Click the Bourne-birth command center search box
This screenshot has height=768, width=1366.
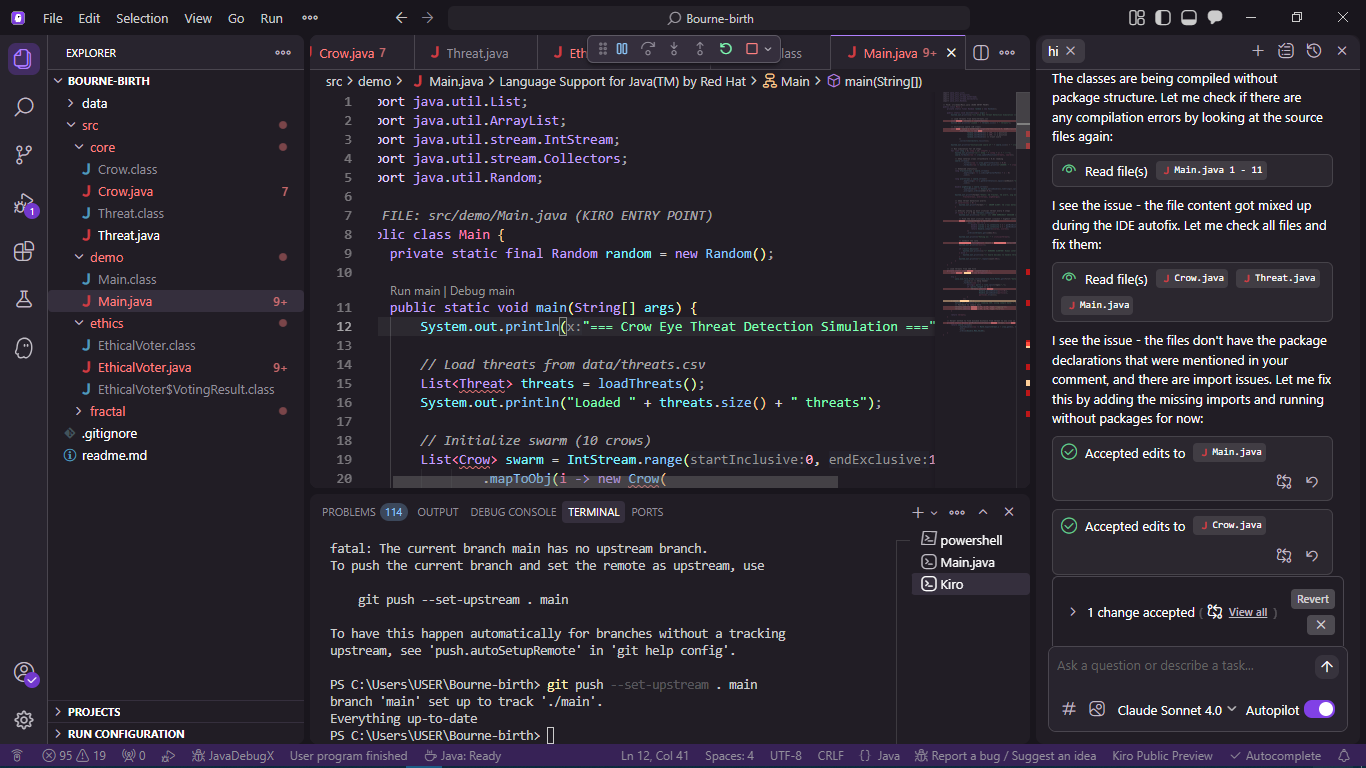click(709, 18)
